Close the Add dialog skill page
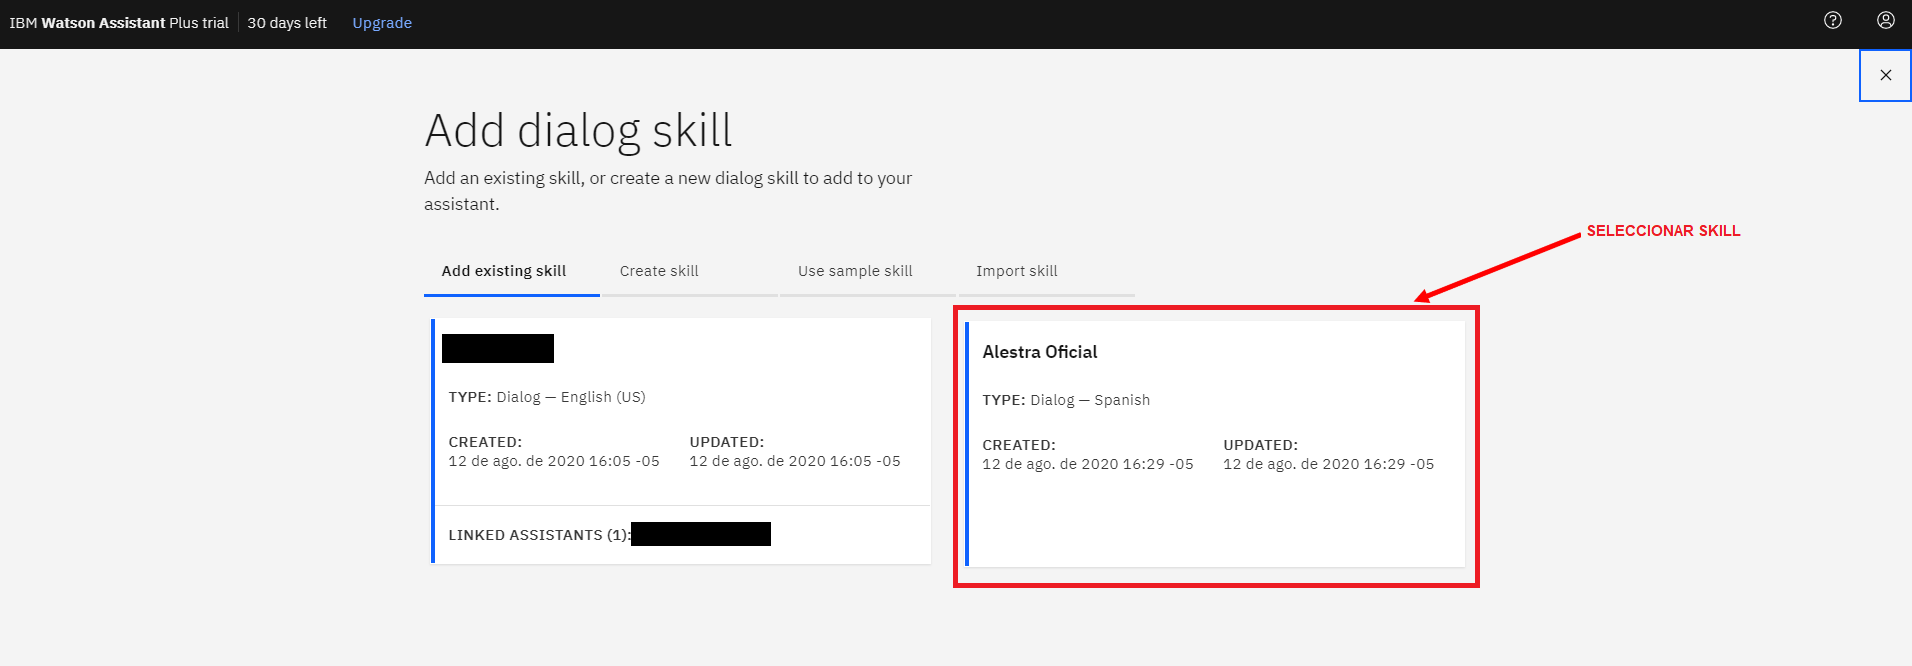Screen dimensions: 1912x666 1885,75
